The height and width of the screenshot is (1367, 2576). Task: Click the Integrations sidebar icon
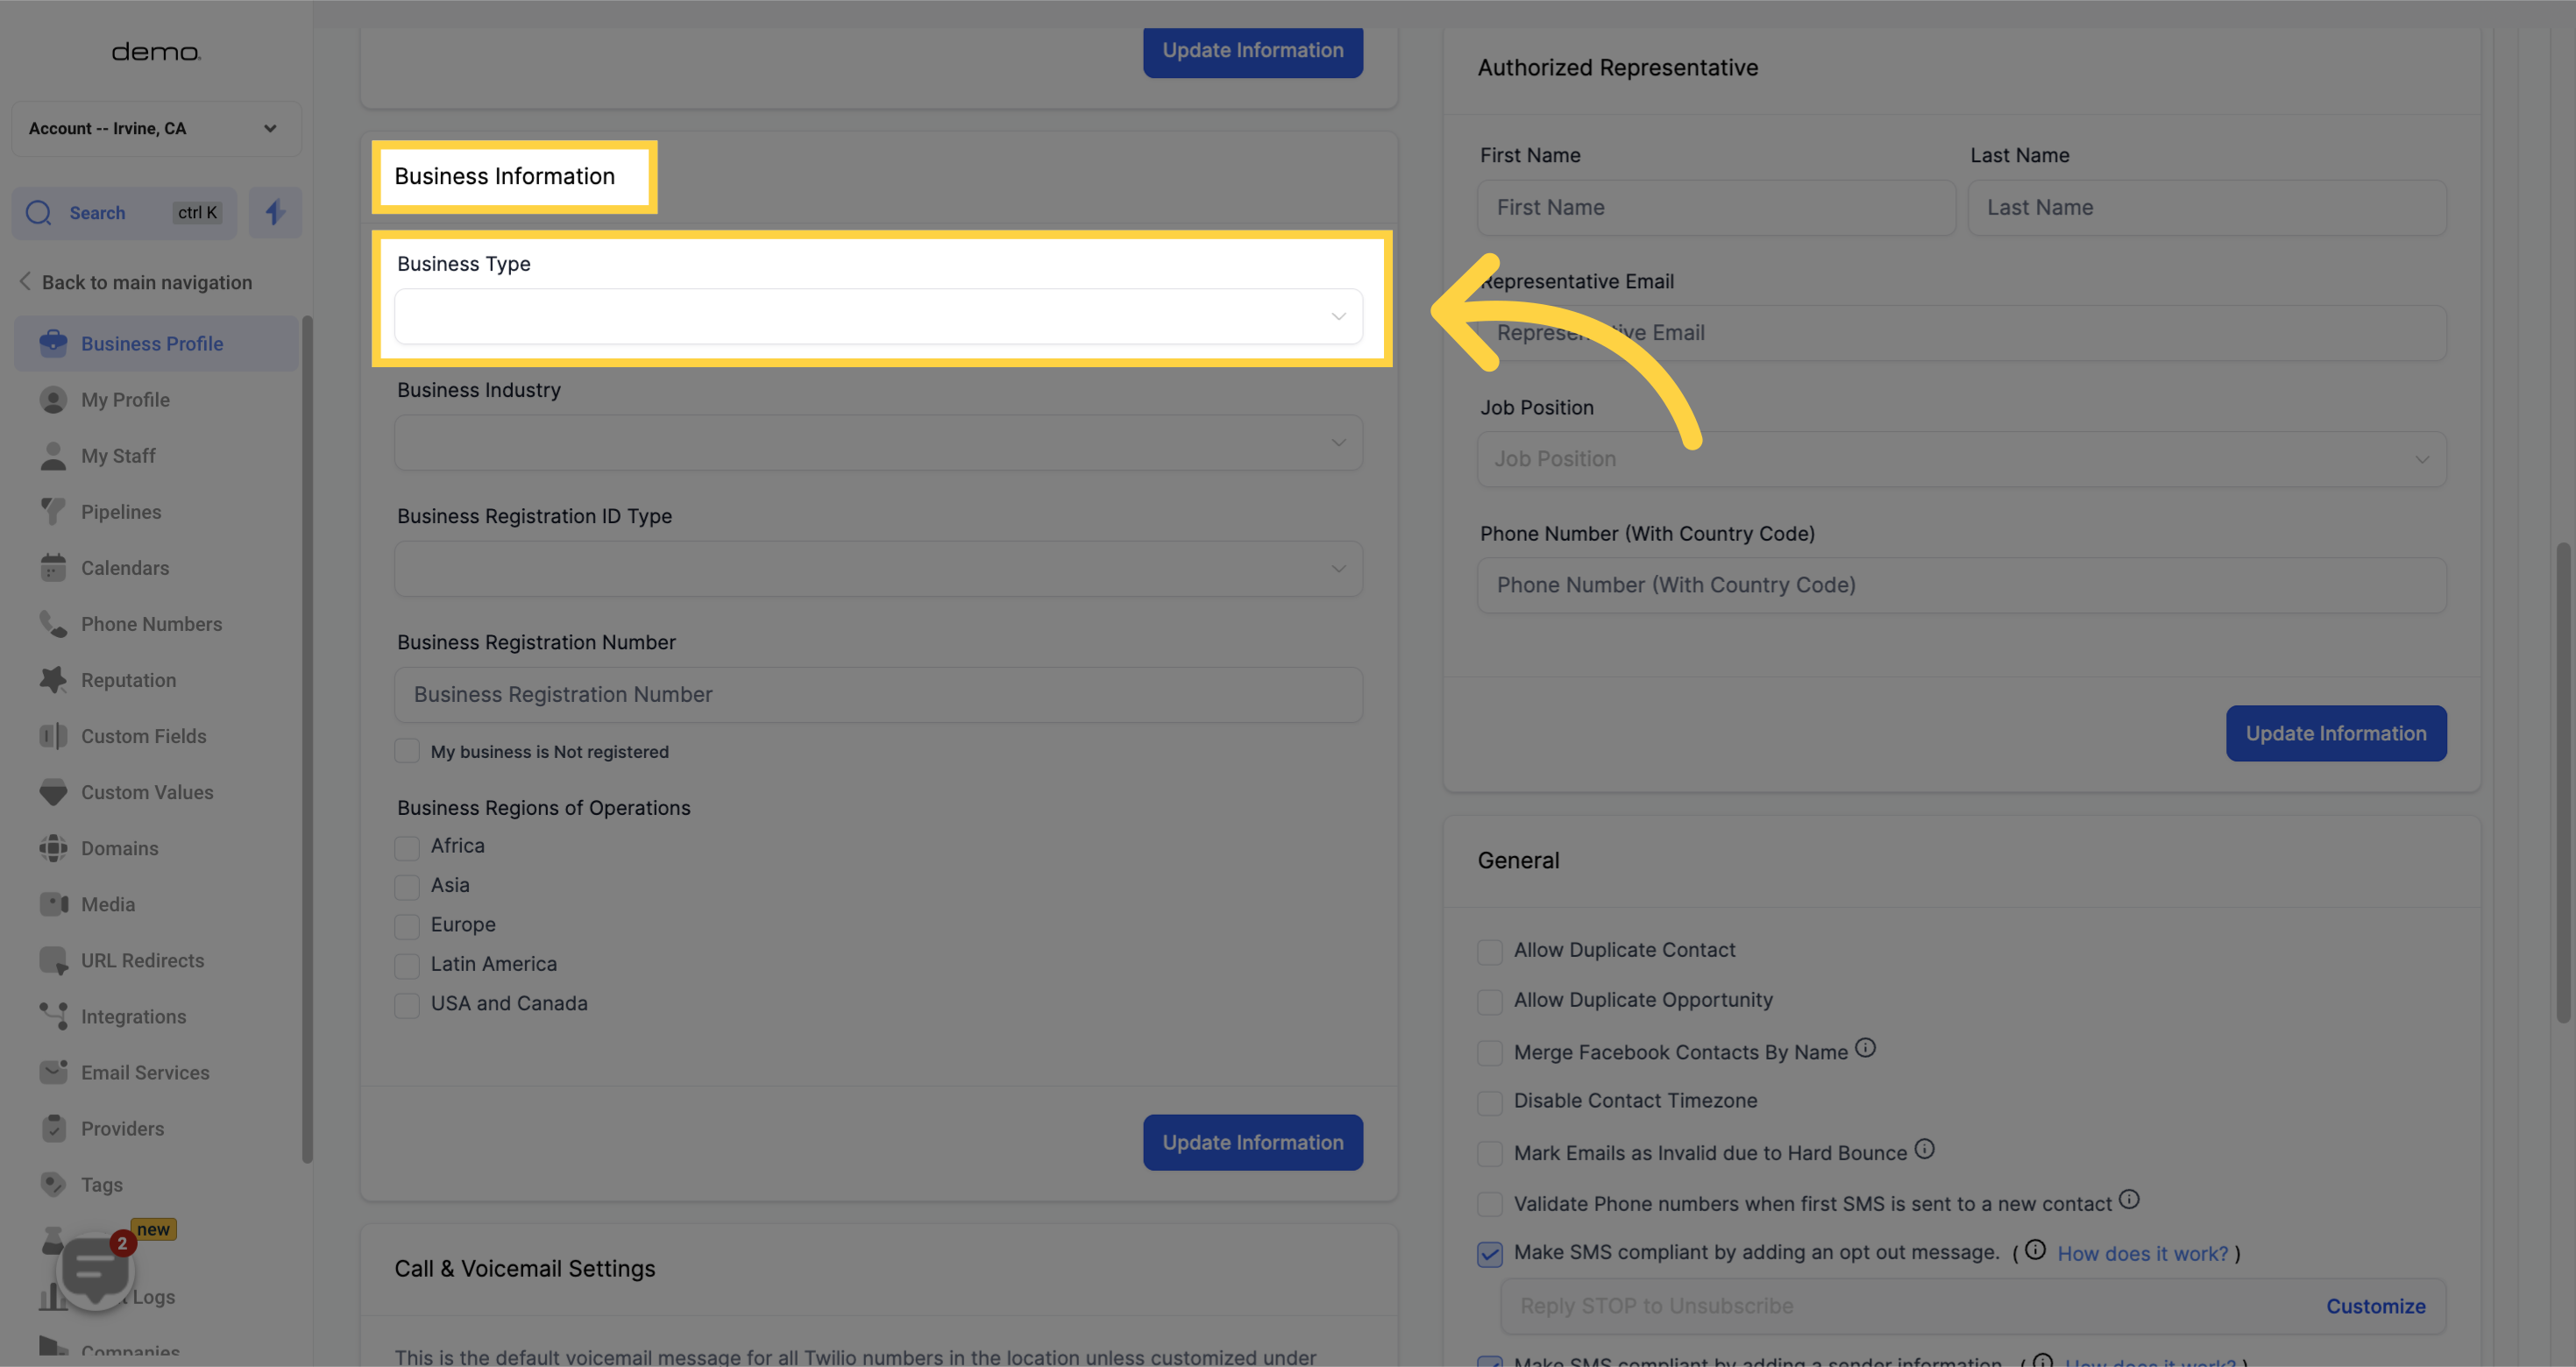click(x=53, y=1016)
